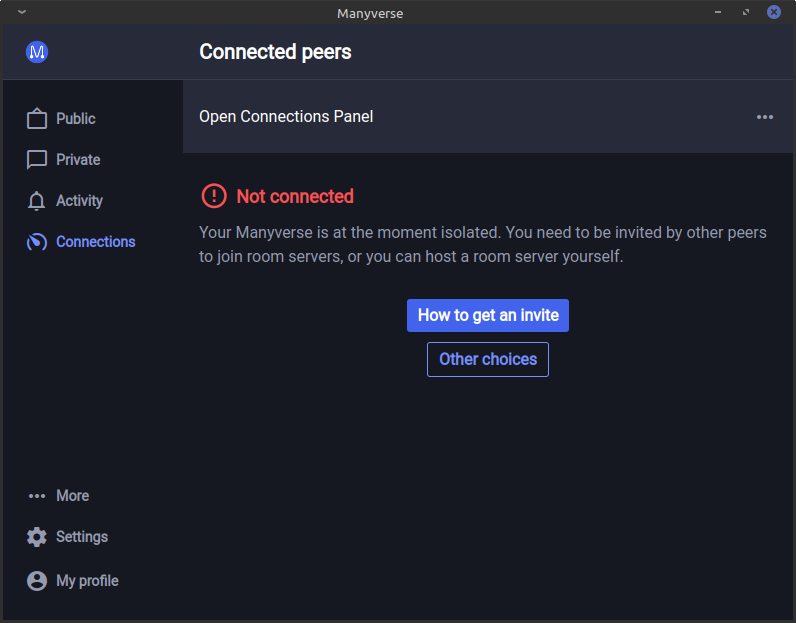
Task: Expand the Open Connections Panel row
Action: [x=286, y=117]
